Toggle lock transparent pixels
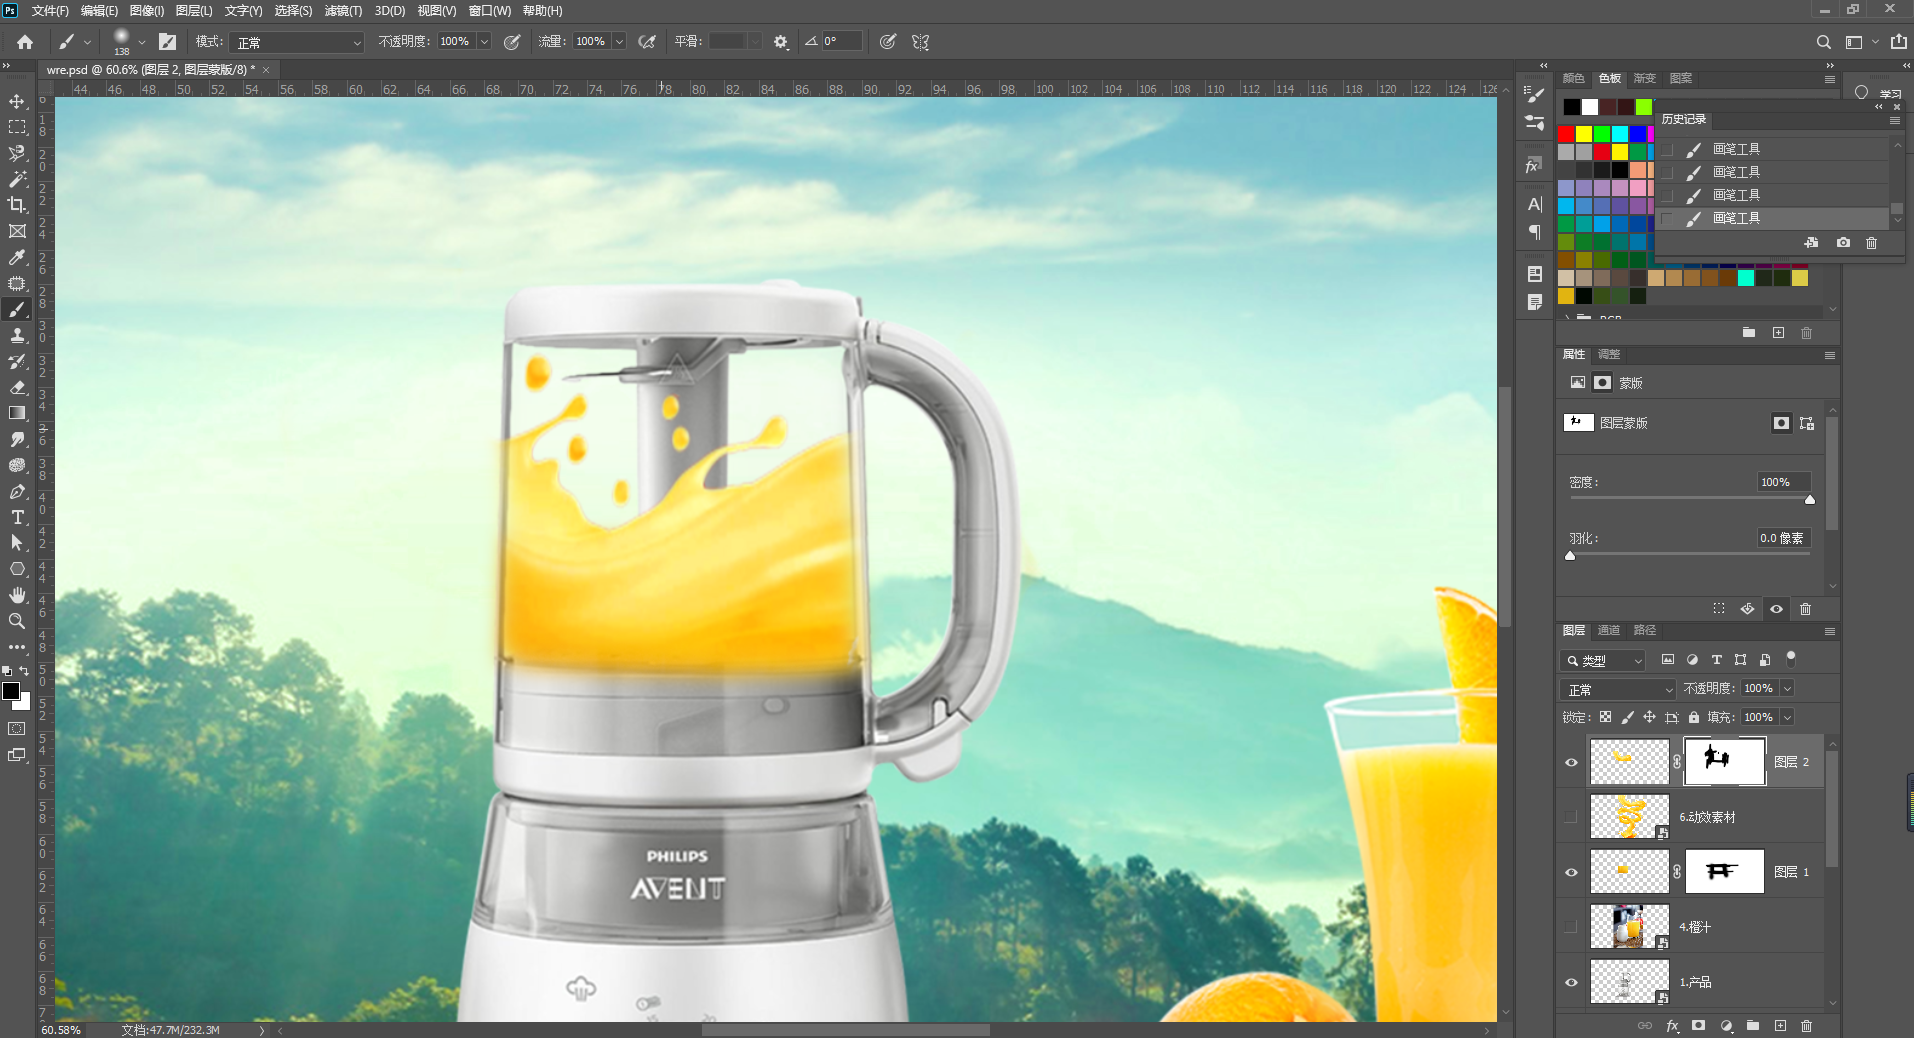The height and width of the screenshot is (1038, 1914). [x=1605, y=717]
